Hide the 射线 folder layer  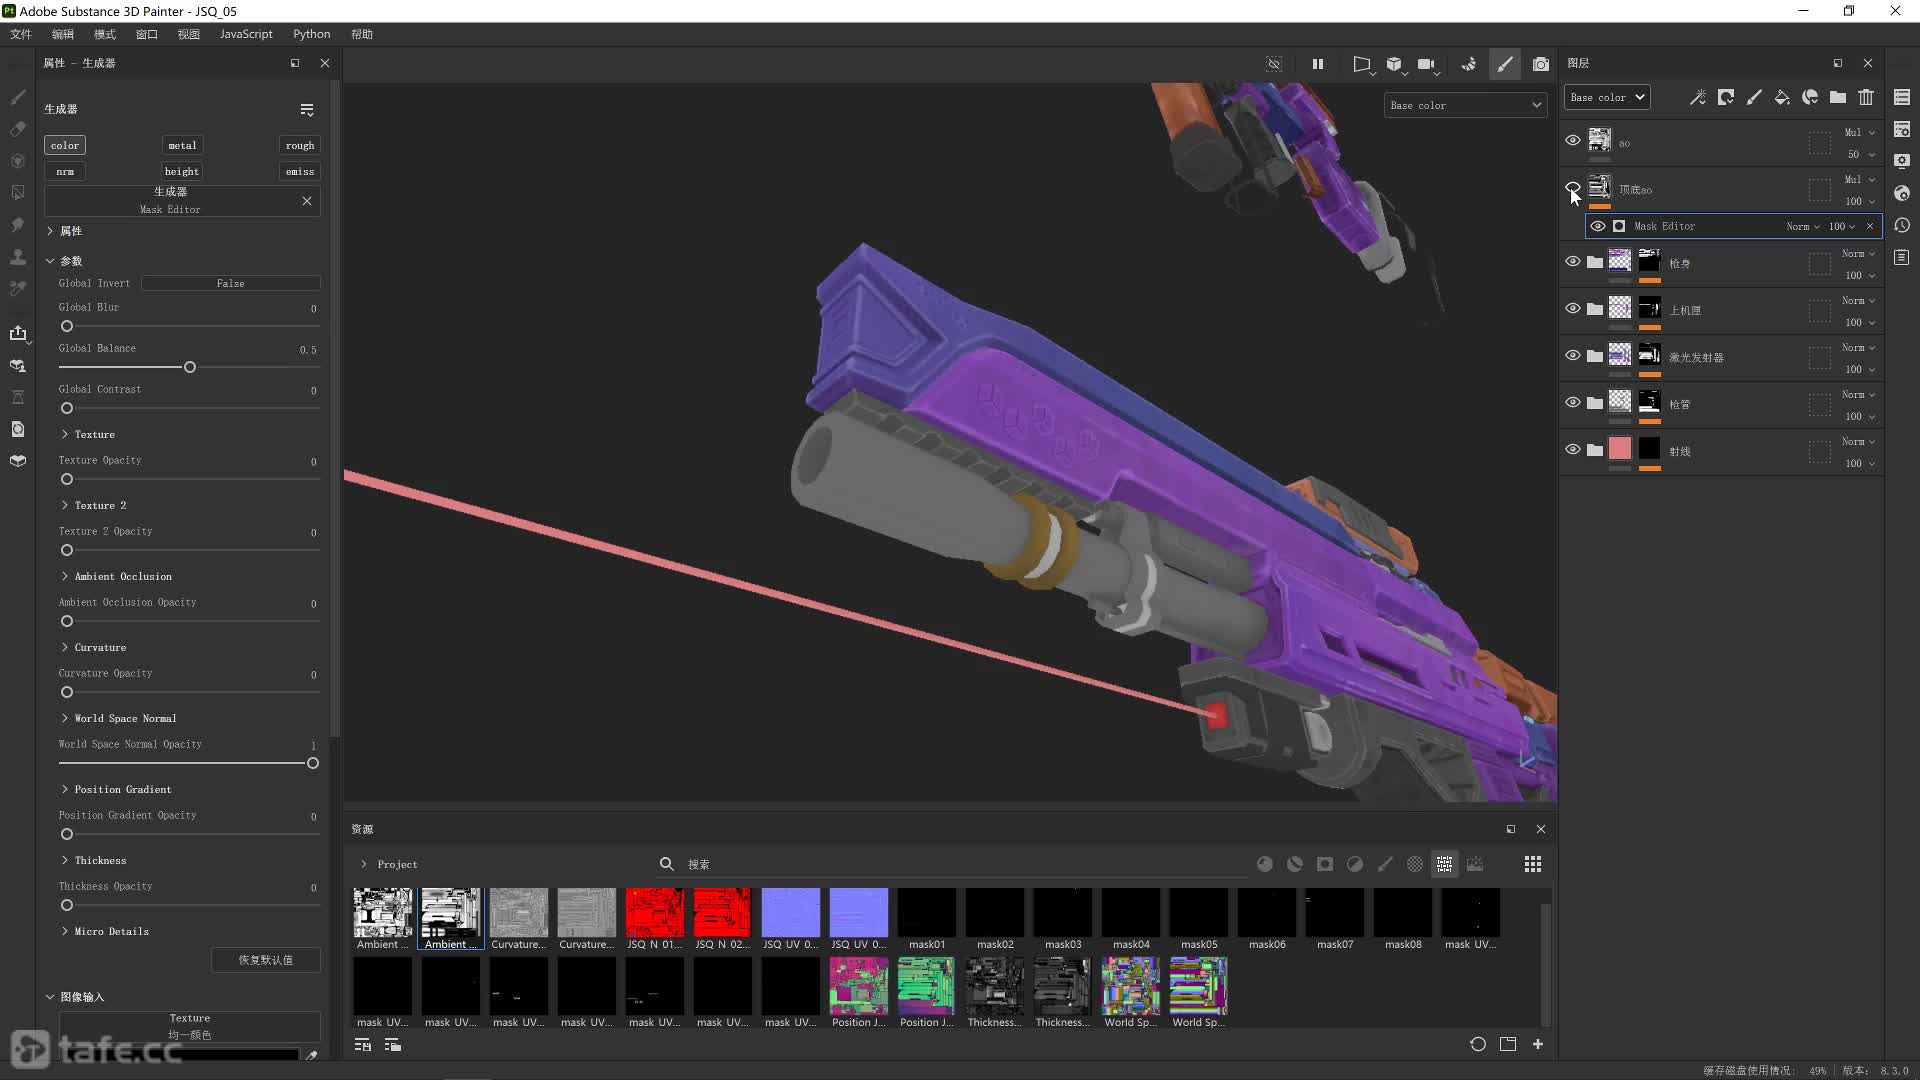click(x=1573, y=449)
